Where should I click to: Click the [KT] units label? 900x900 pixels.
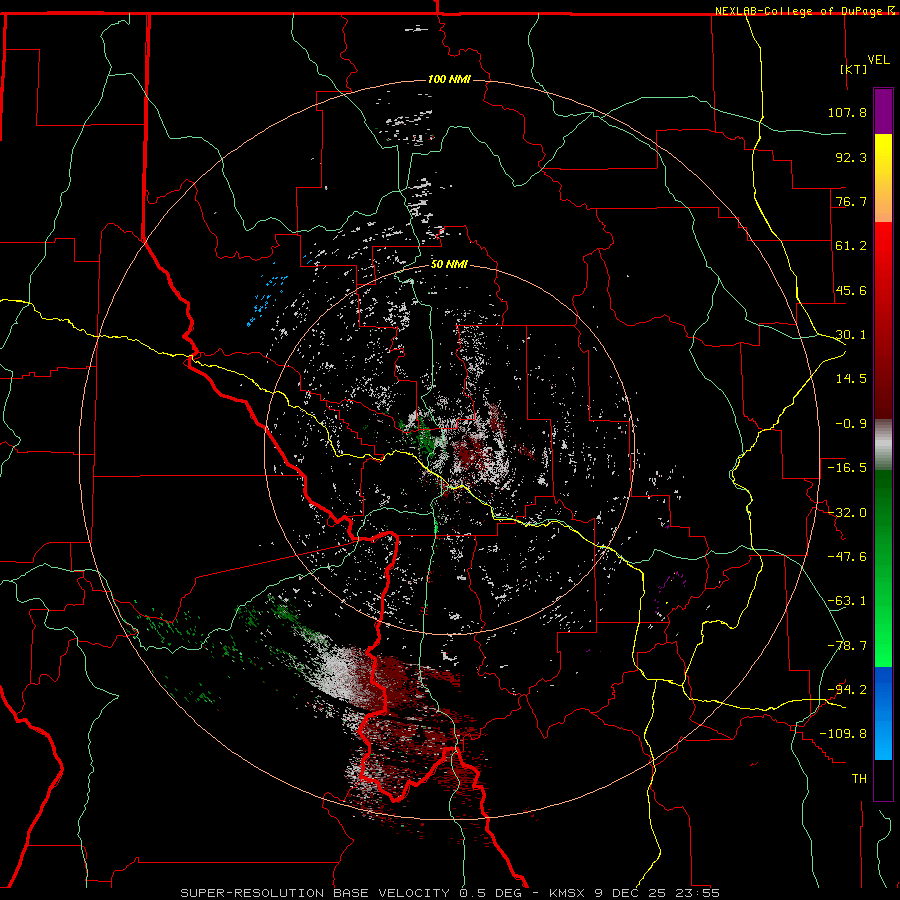(x=854, y=69)
